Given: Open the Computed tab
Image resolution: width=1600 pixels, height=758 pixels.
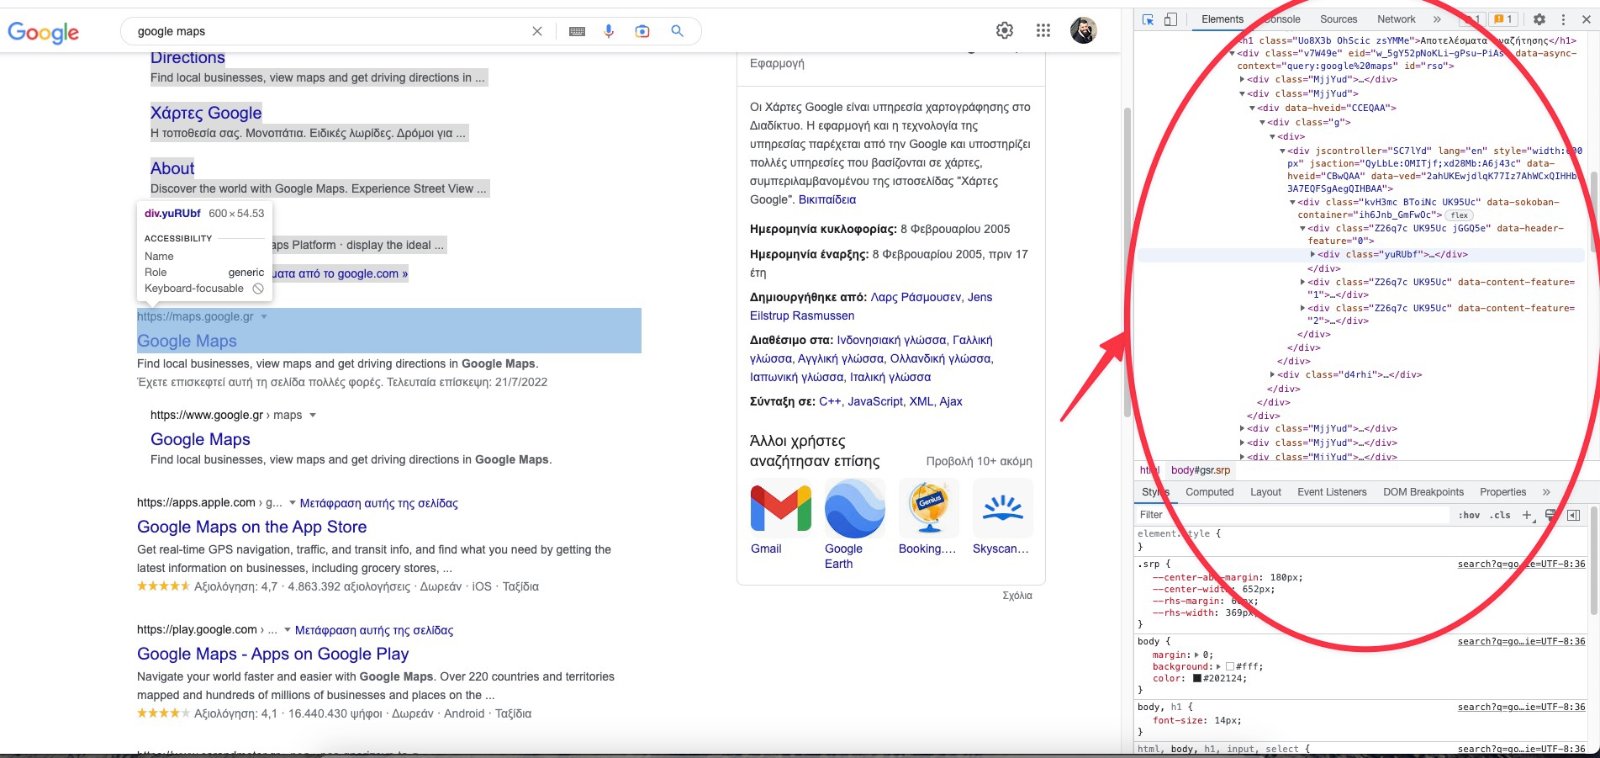Looking at the screenshot, I should coord(1209,492).
